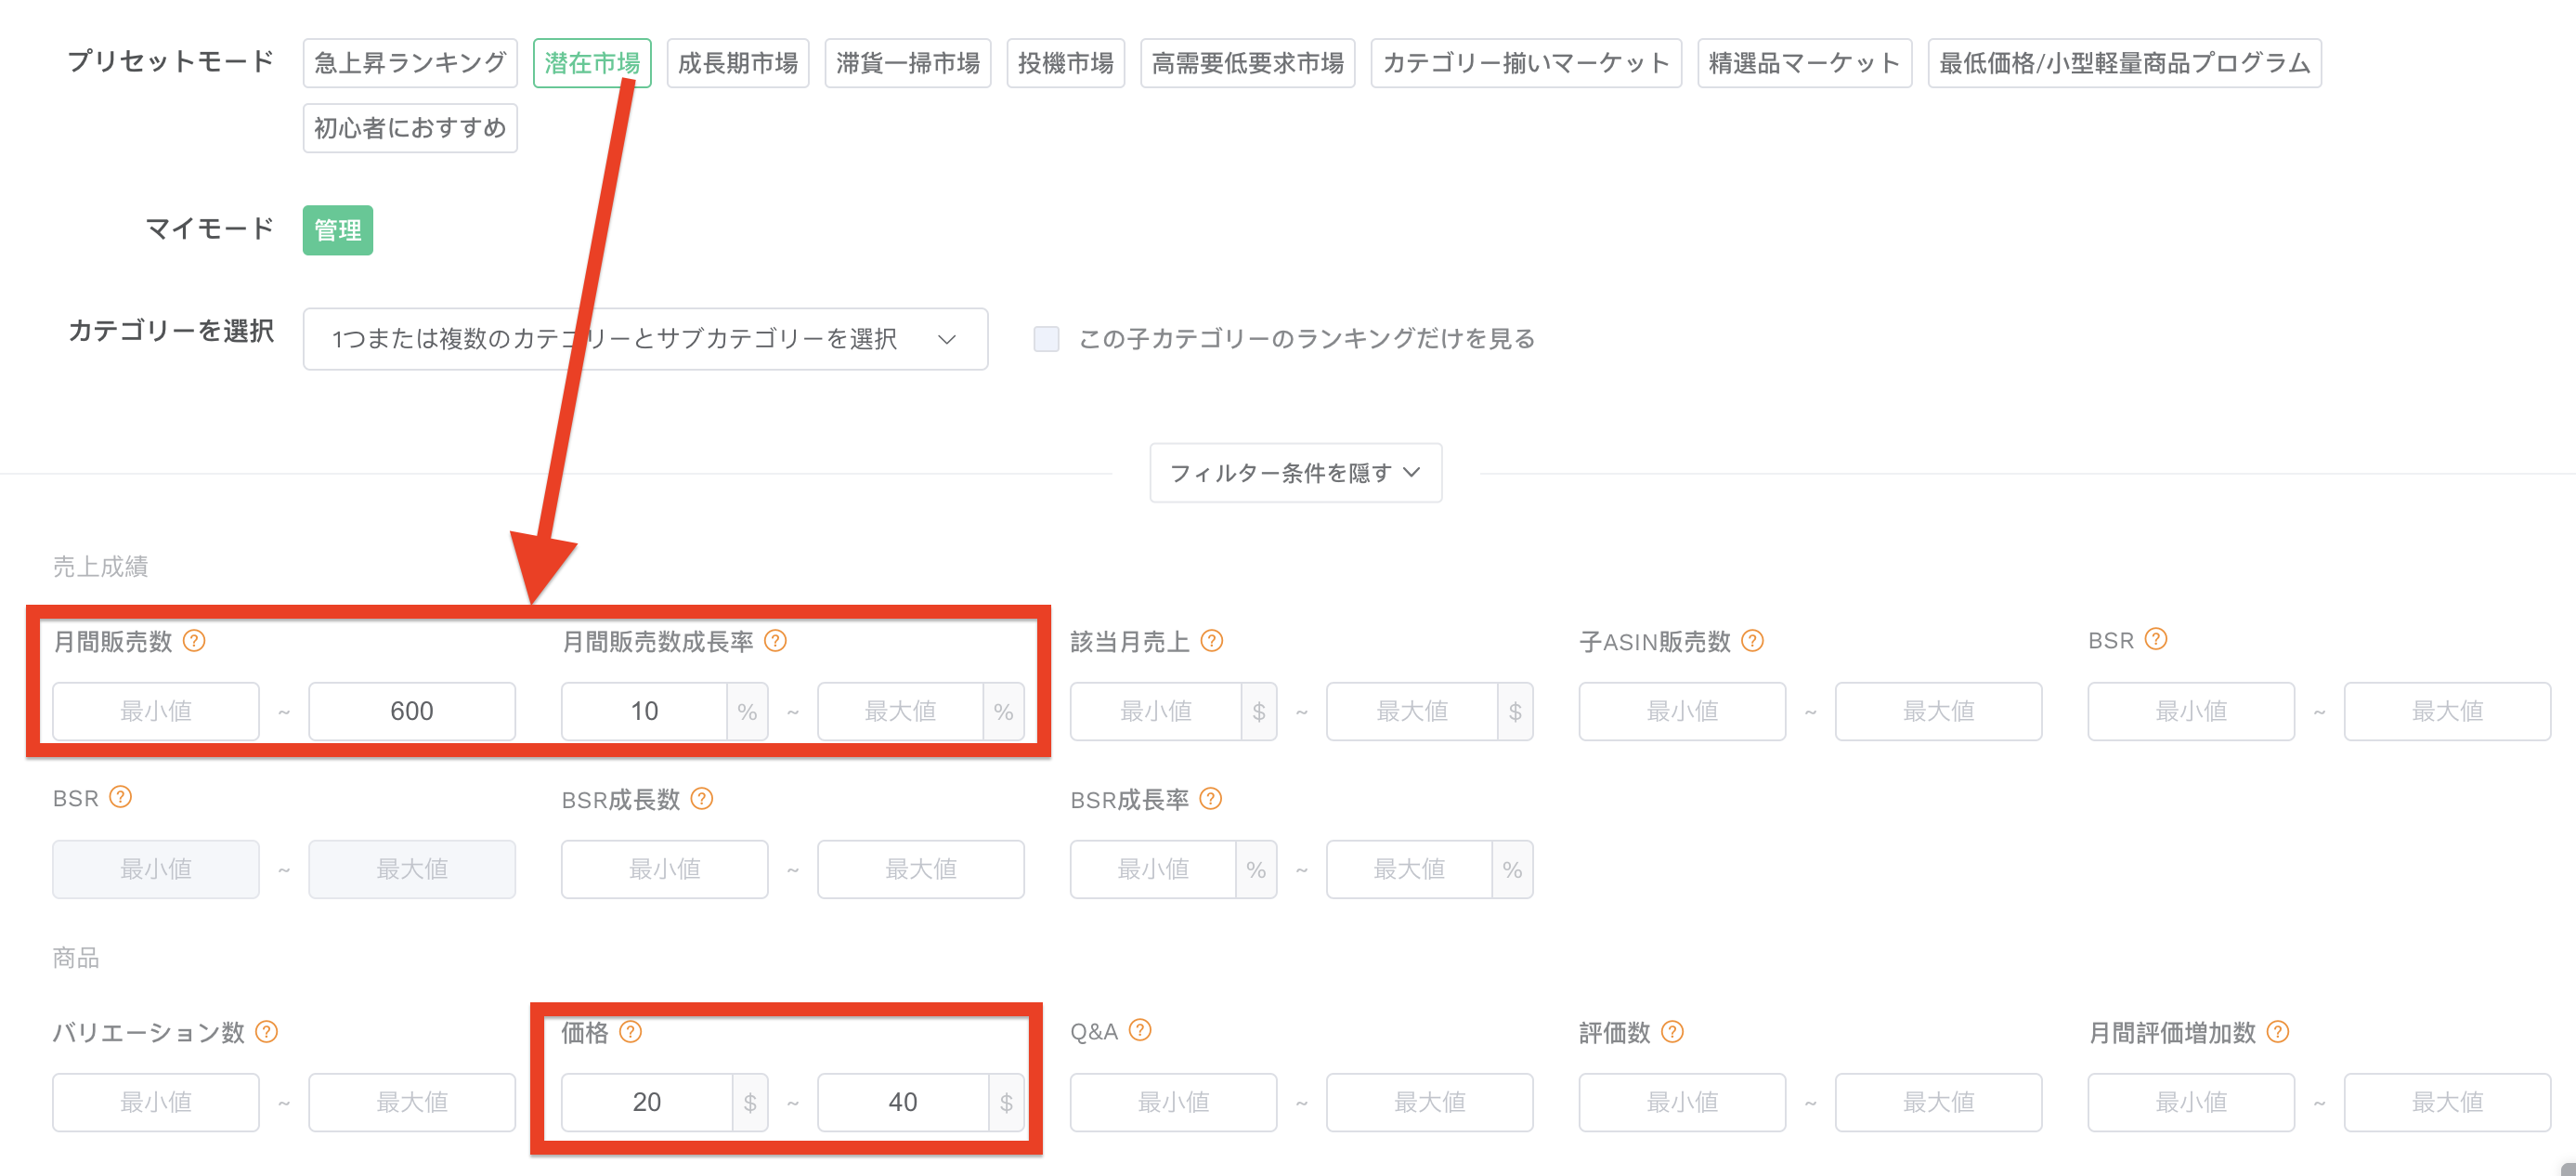The image size is (2576, 1176).
Task: Open help icon beside BSR in second row
Action: pos(120,797)
